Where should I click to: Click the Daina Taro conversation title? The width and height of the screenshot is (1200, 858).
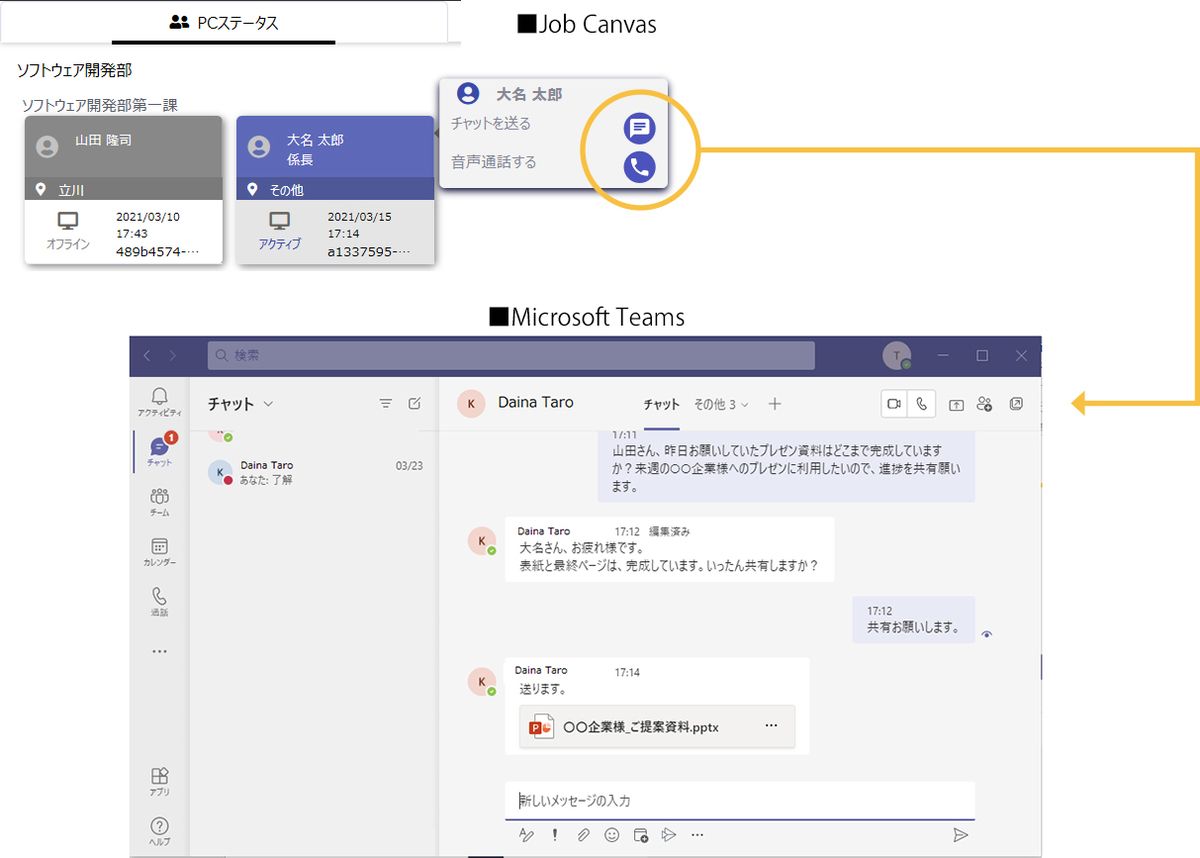click(x=536, y=402)
